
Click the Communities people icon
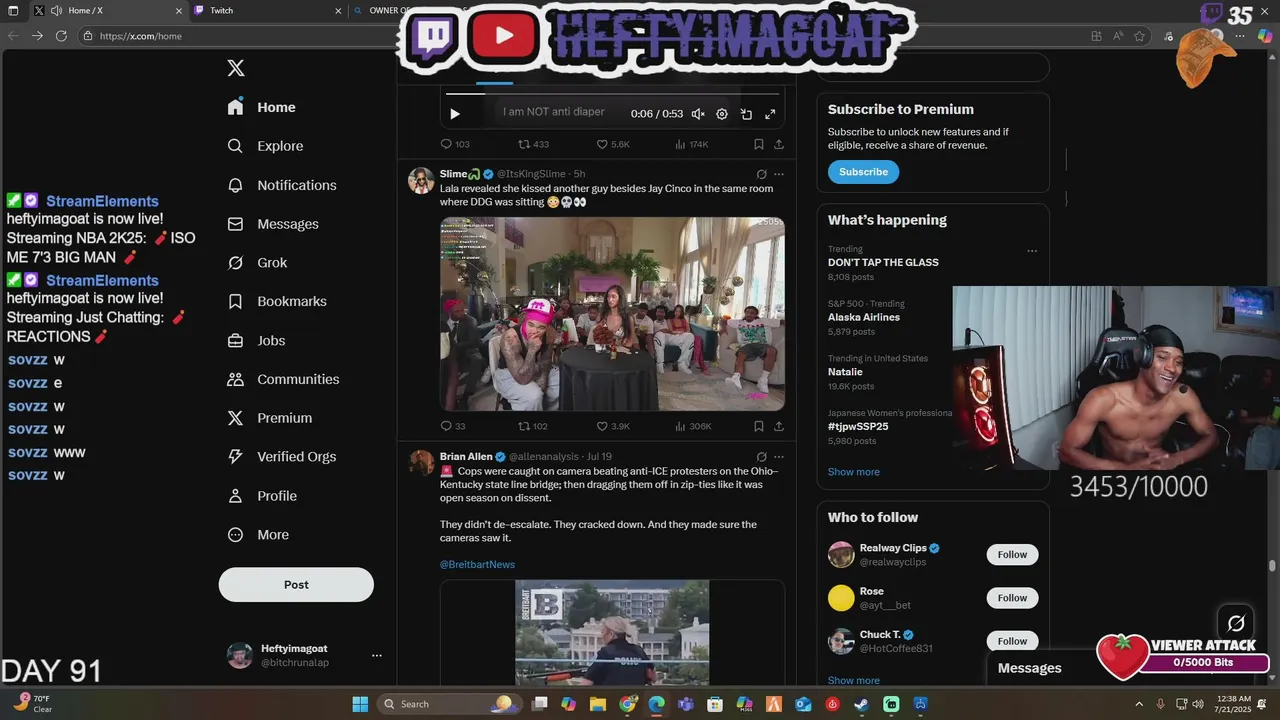236,379
